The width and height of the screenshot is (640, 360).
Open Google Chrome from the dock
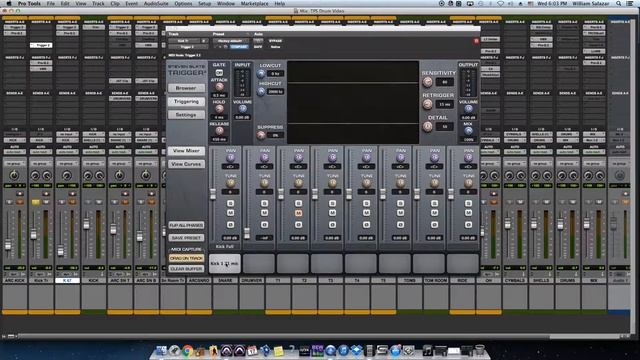[x=188, y=351]
